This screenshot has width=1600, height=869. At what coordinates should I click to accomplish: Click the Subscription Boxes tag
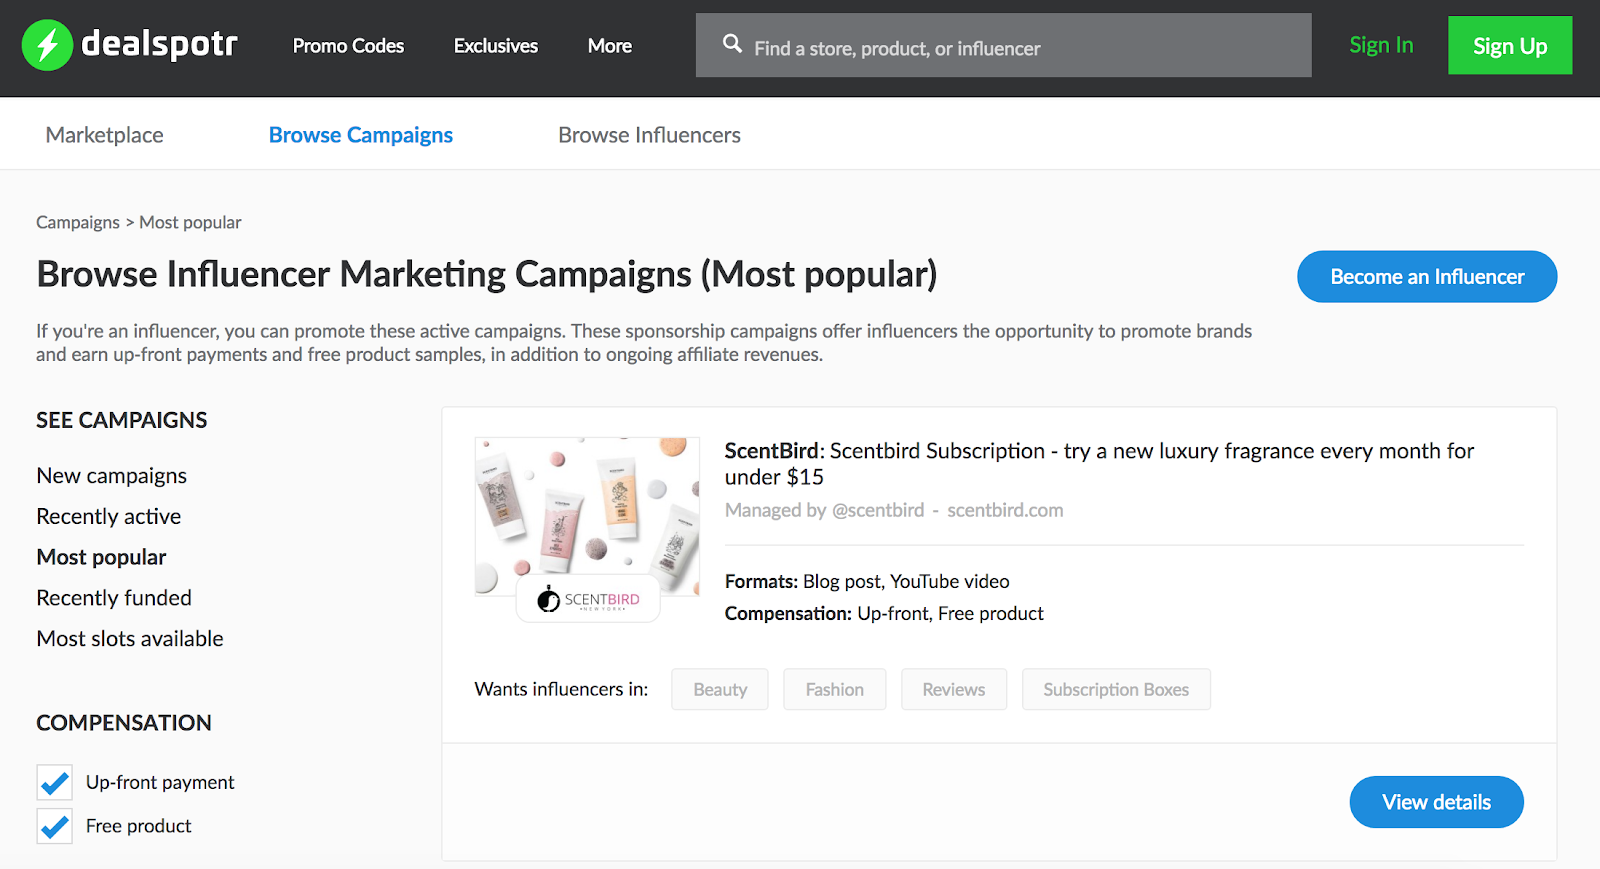[x=1116, y=689]
